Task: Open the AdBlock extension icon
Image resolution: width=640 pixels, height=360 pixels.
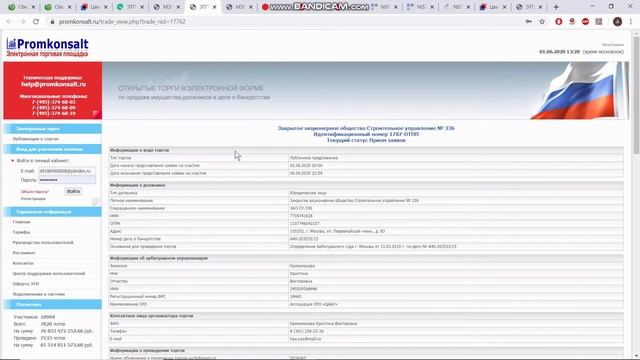Action: 585,22
